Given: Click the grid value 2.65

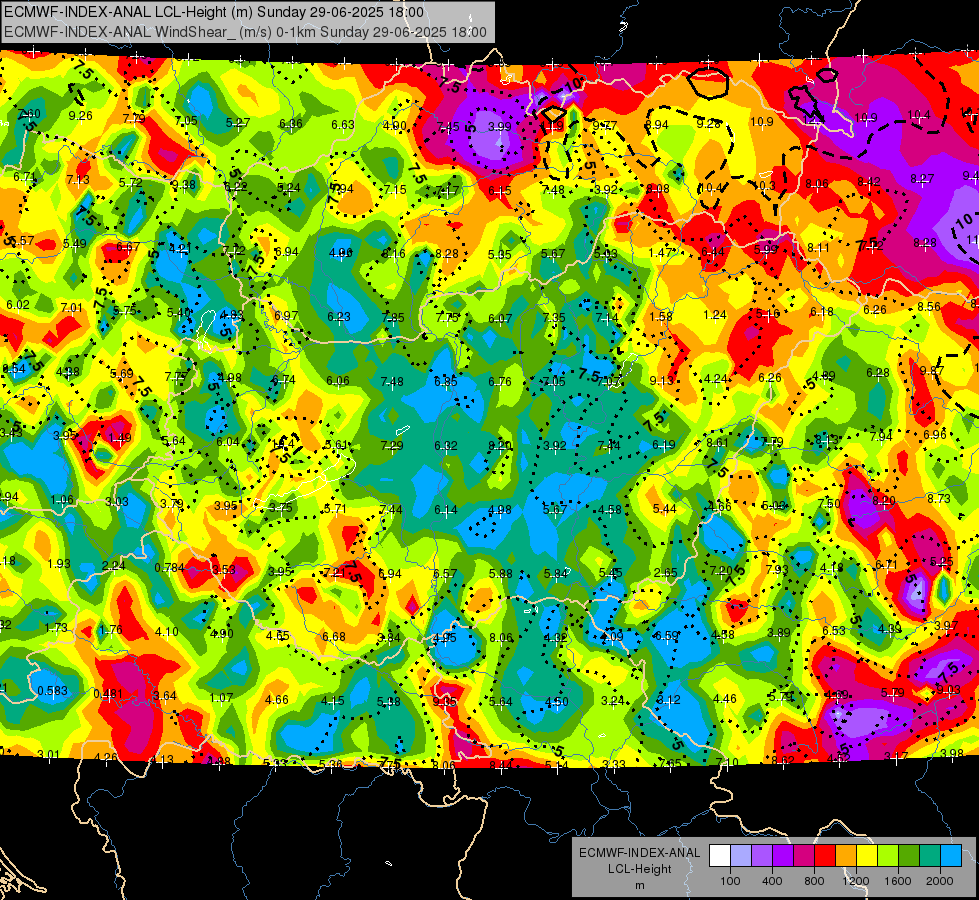Looking at the screenshot, I should click(666, 572).
